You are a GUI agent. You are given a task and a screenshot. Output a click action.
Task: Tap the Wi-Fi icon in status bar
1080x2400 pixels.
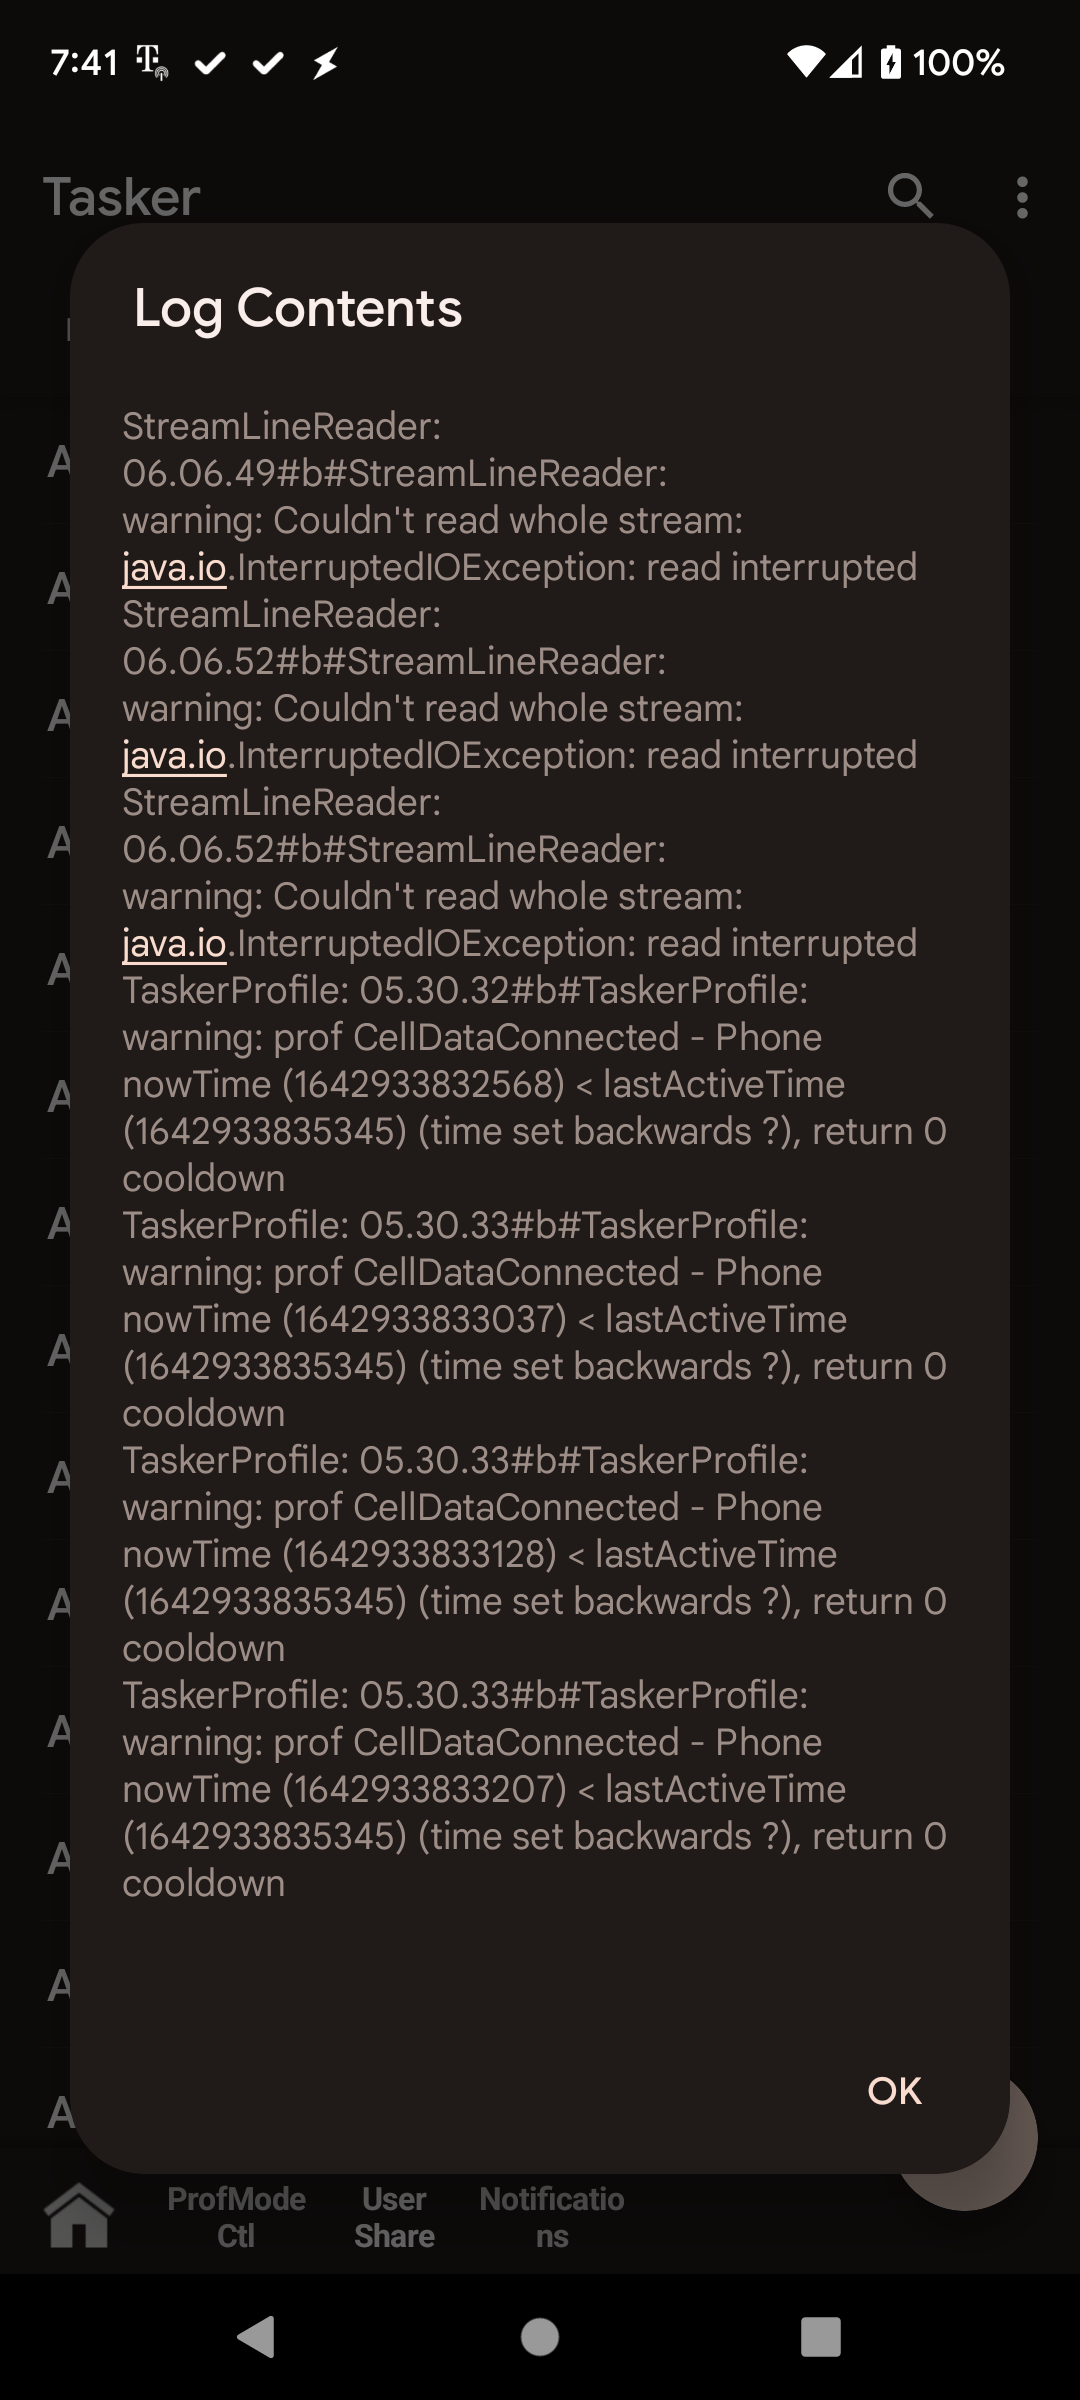tap(805, 63)
